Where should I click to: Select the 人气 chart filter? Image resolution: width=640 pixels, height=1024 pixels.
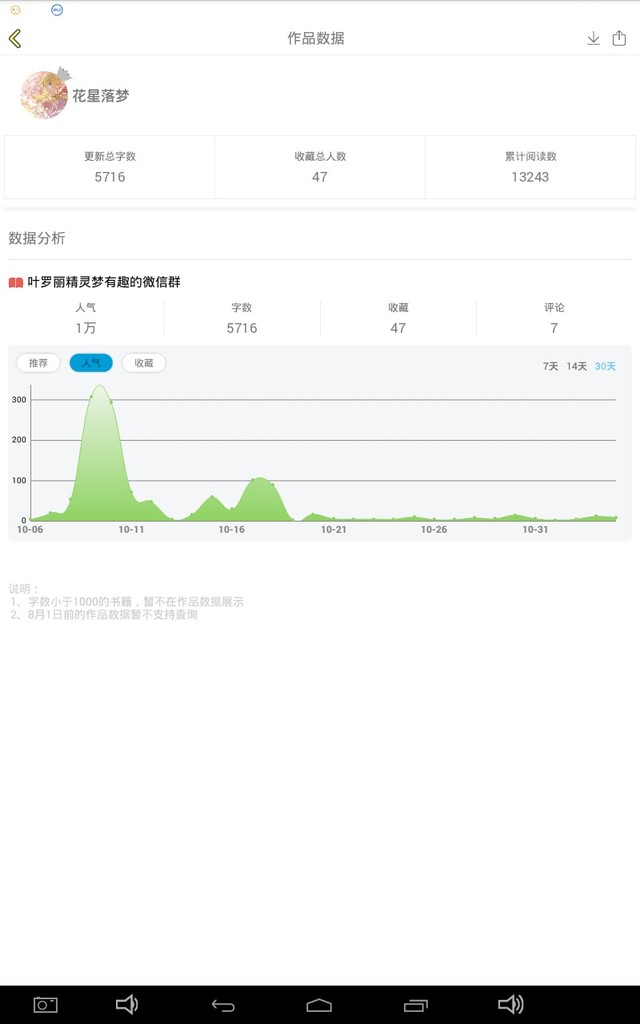click(91, 363)
